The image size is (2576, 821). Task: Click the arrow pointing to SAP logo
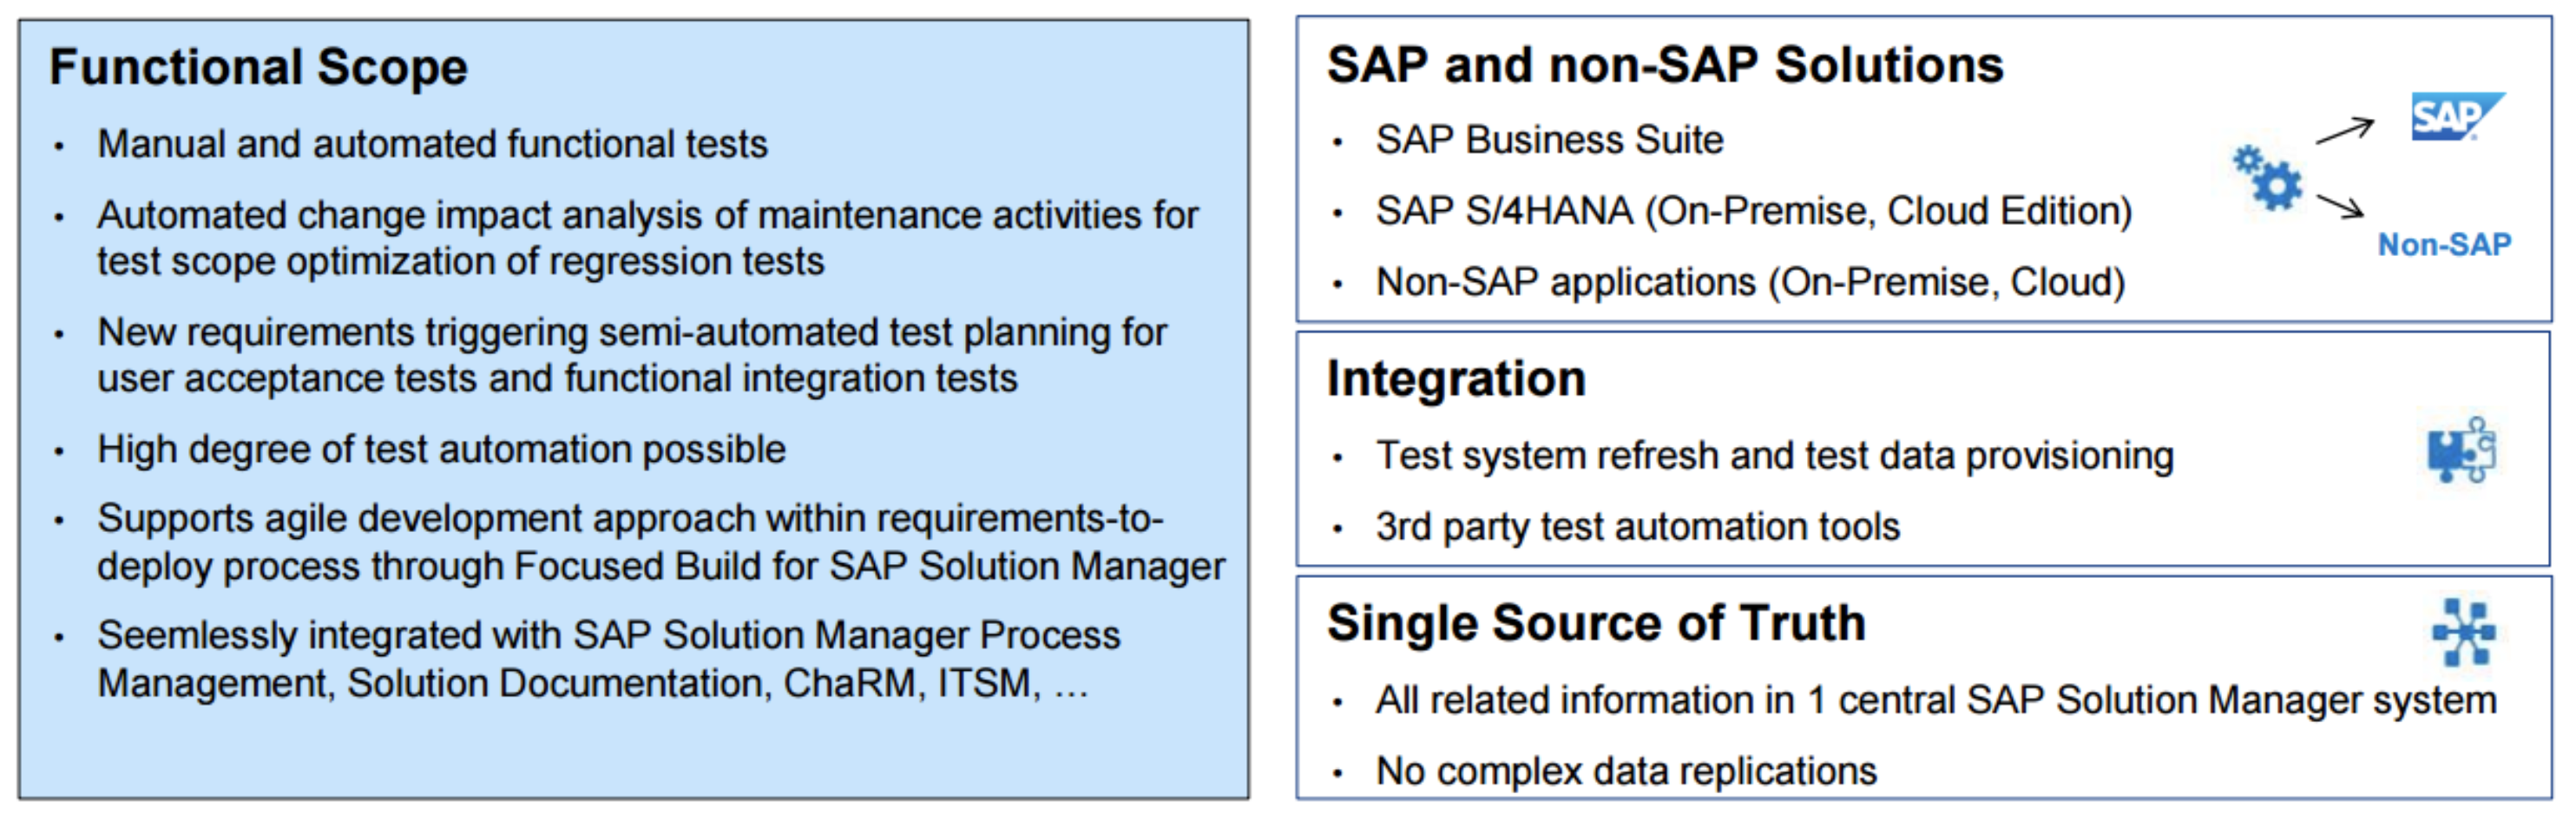(x=2346, y=131)
